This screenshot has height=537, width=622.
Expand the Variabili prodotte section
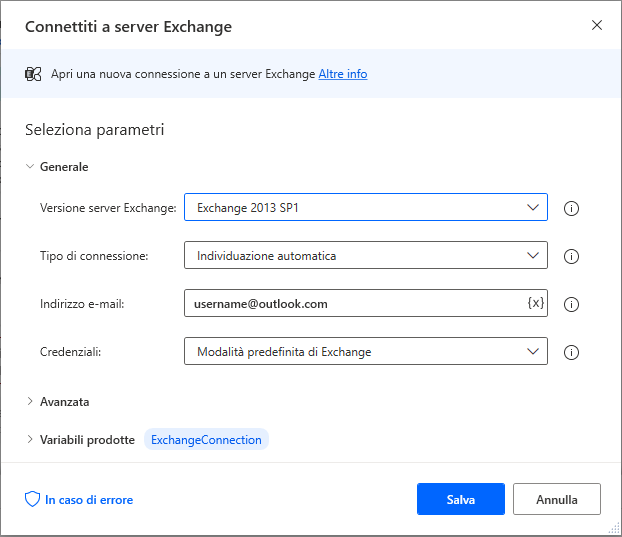[x=30, y=439]
